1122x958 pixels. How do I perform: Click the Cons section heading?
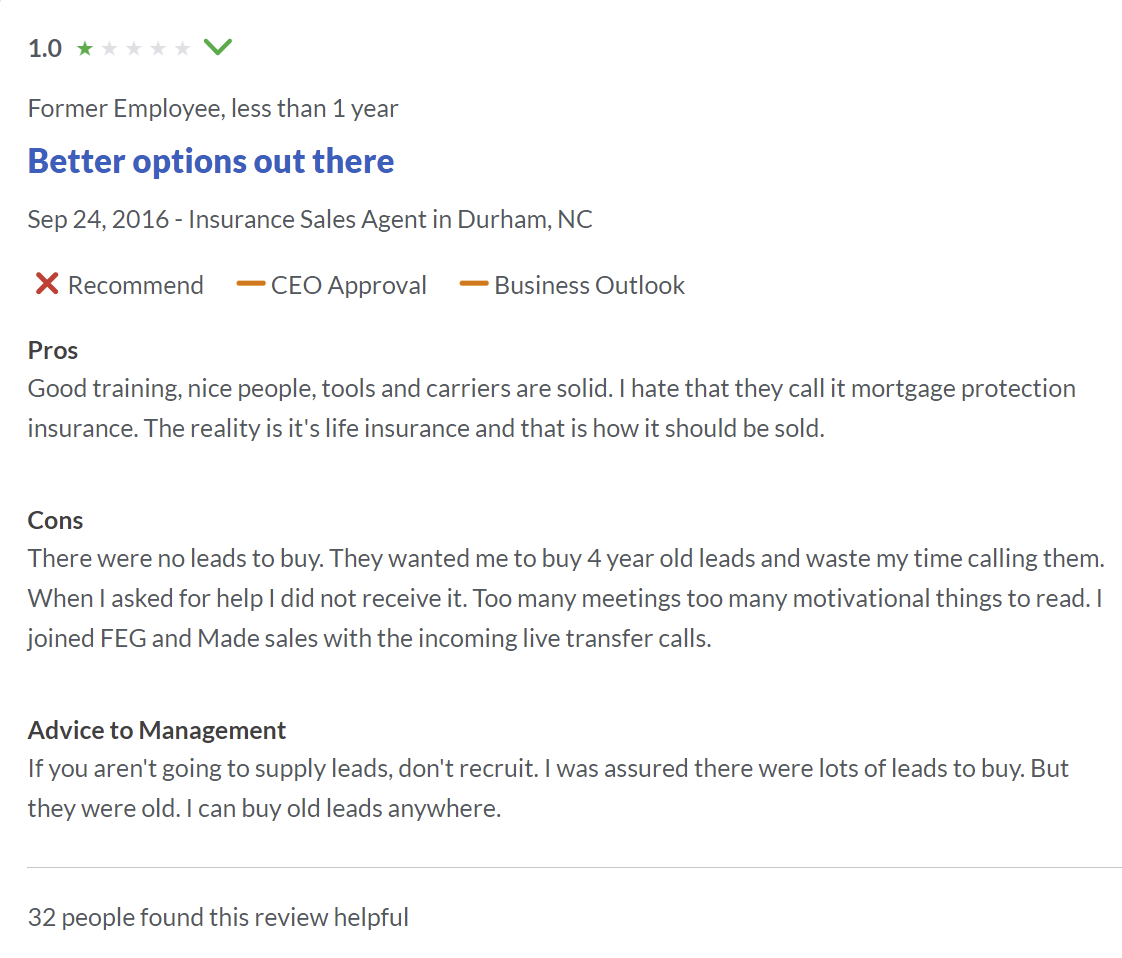56,520
